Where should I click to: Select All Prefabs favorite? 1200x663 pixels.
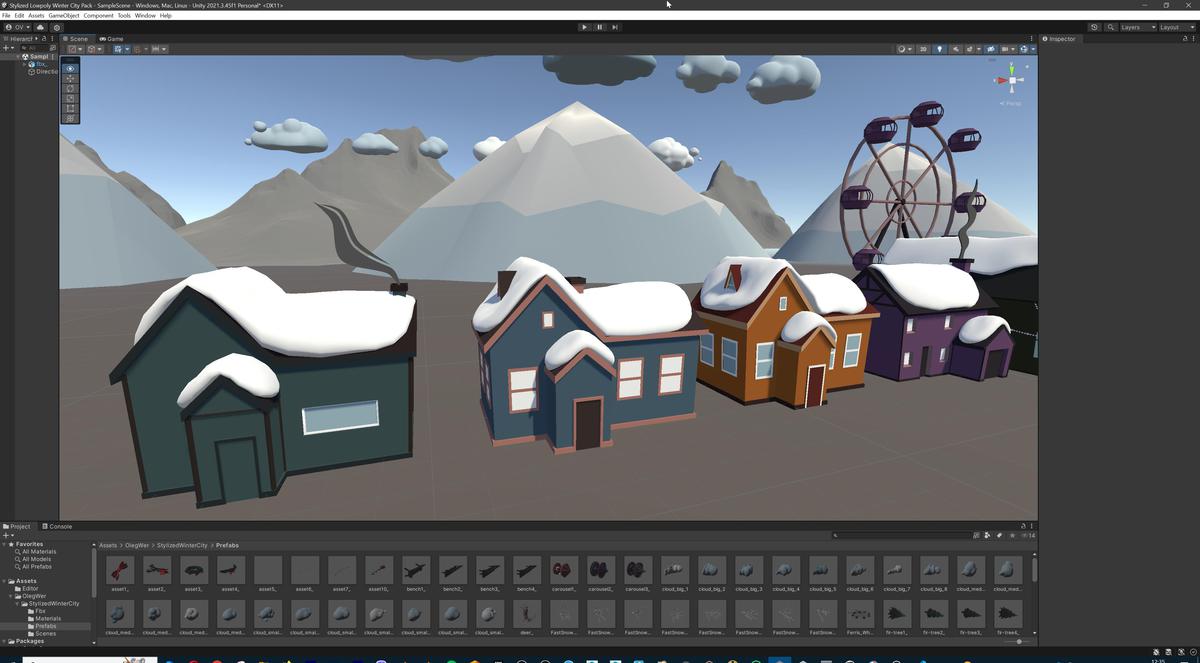(36, 567)
